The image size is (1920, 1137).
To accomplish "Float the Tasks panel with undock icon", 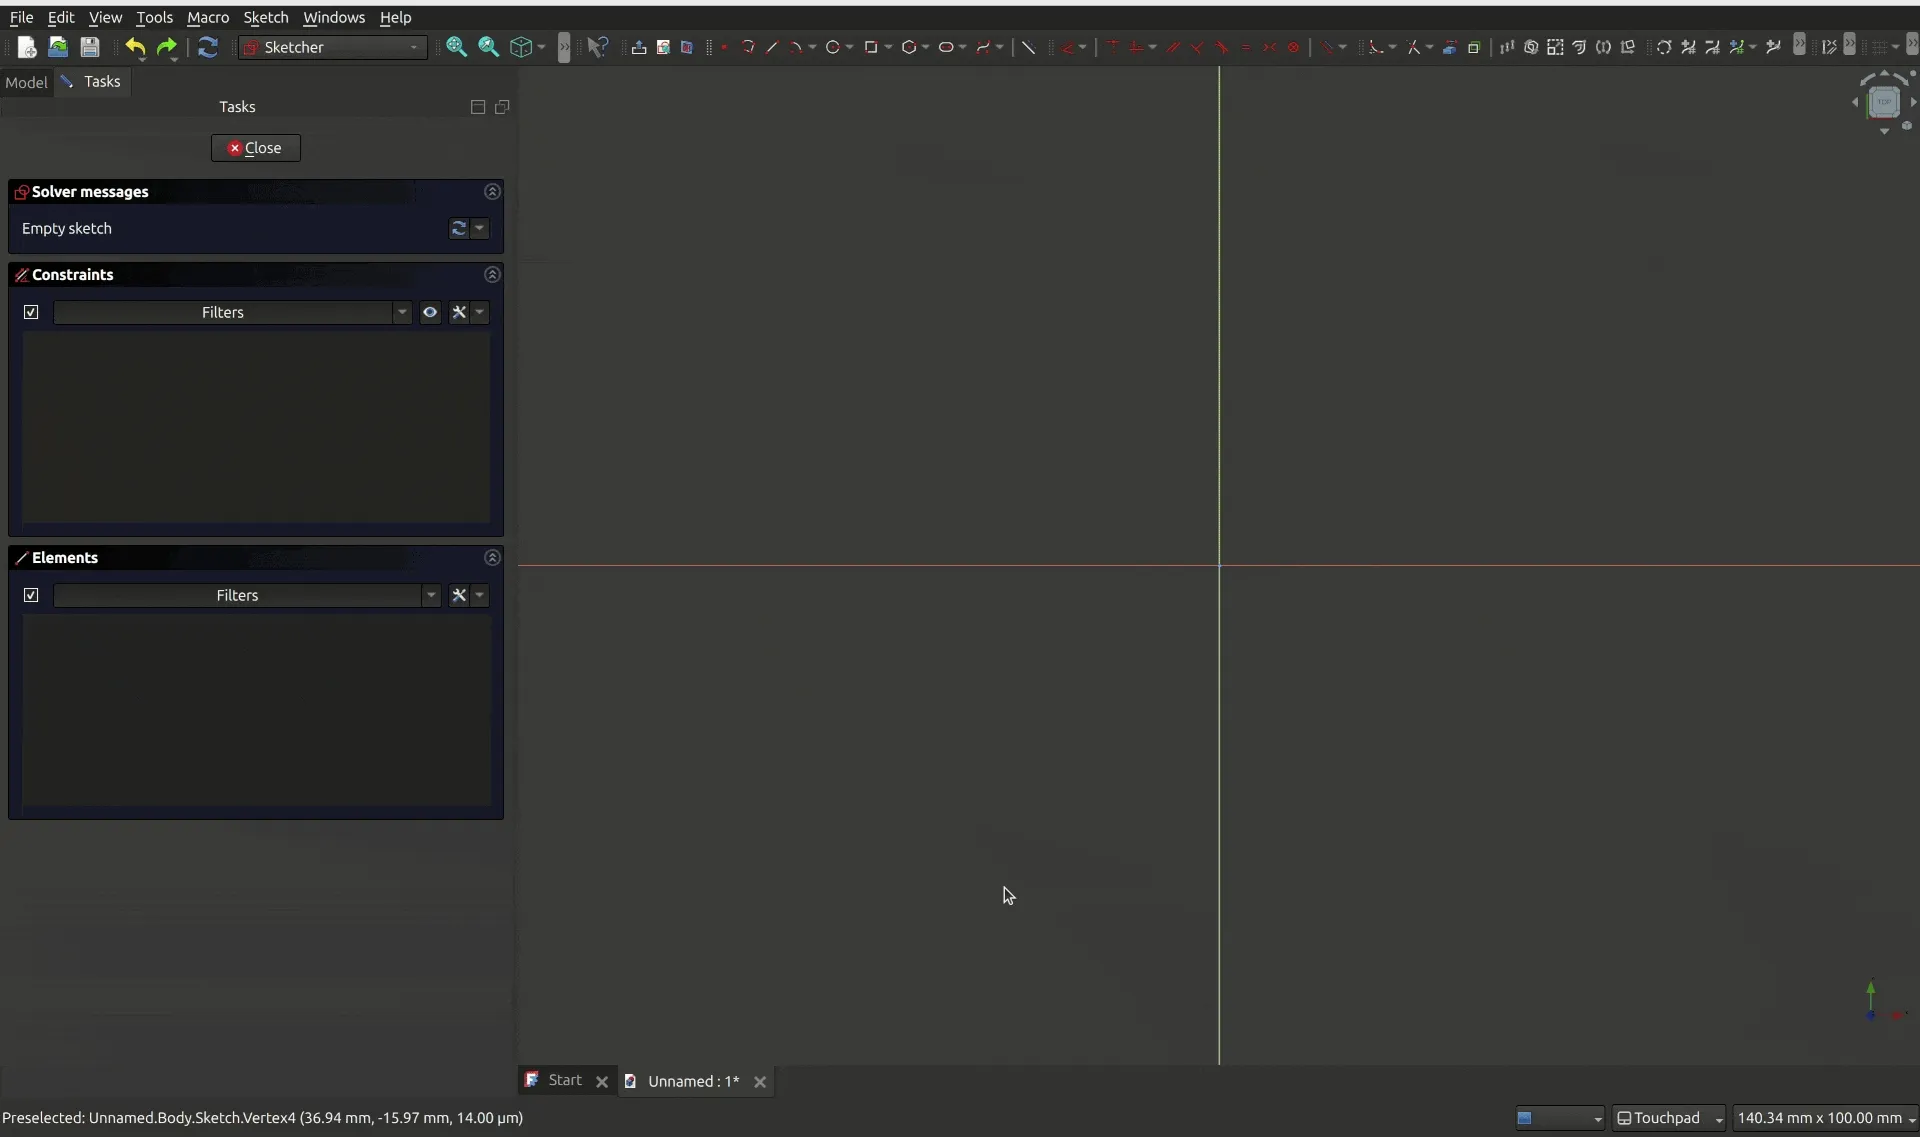I will pyautogui.click(x=502, y=107).
